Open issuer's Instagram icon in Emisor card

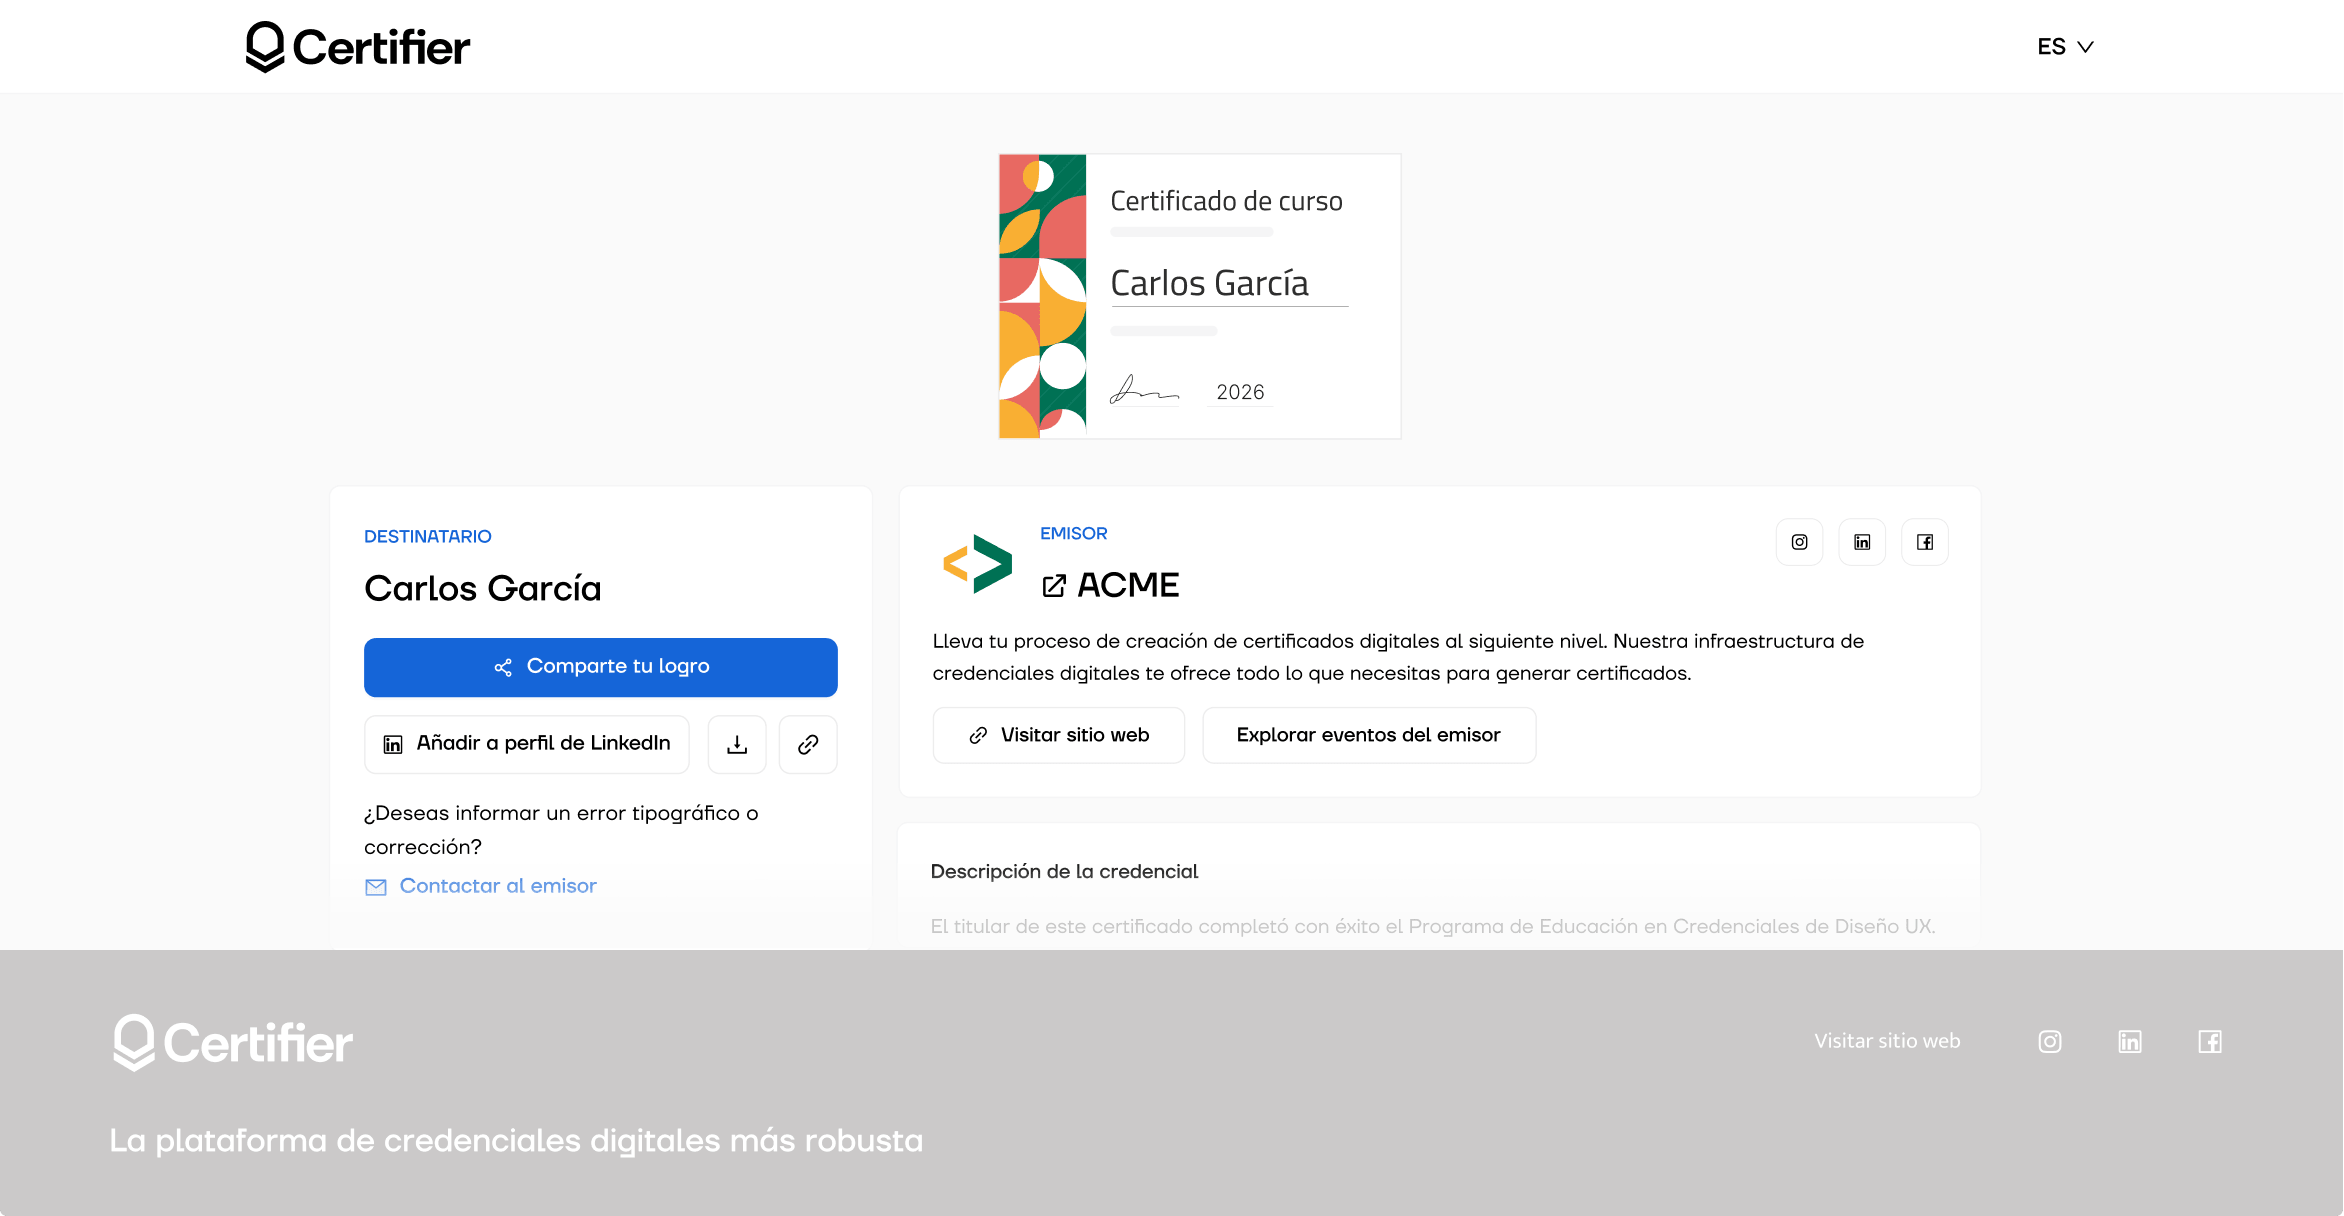pyautogui.click(x=1799, y=542)
